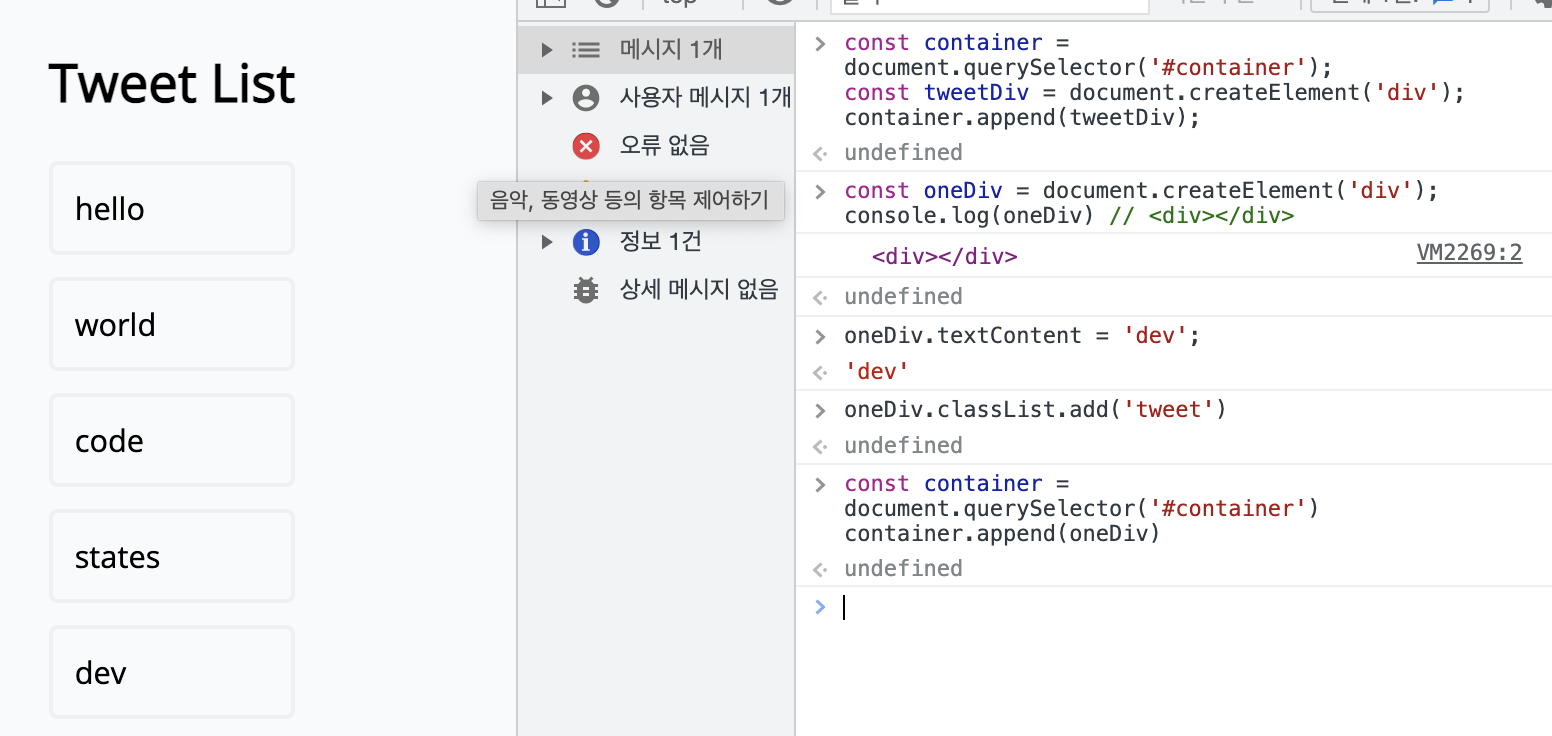Select the 'states' tweet card

point(172,556)
